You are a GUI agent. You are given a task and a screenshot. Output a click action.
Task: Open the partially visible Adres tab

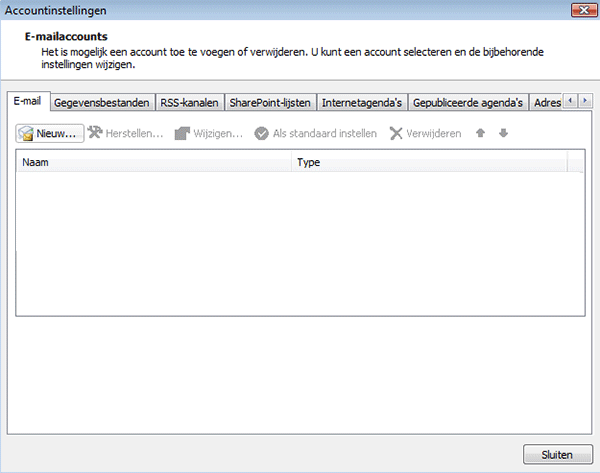click(x=546, y=102)
